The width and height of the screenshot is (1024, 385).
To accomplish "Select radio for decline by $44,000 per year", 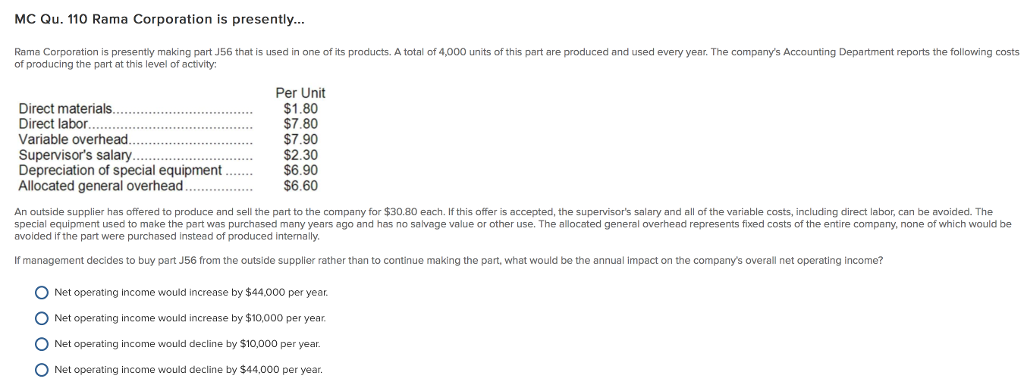I will (x=42, y=370).
